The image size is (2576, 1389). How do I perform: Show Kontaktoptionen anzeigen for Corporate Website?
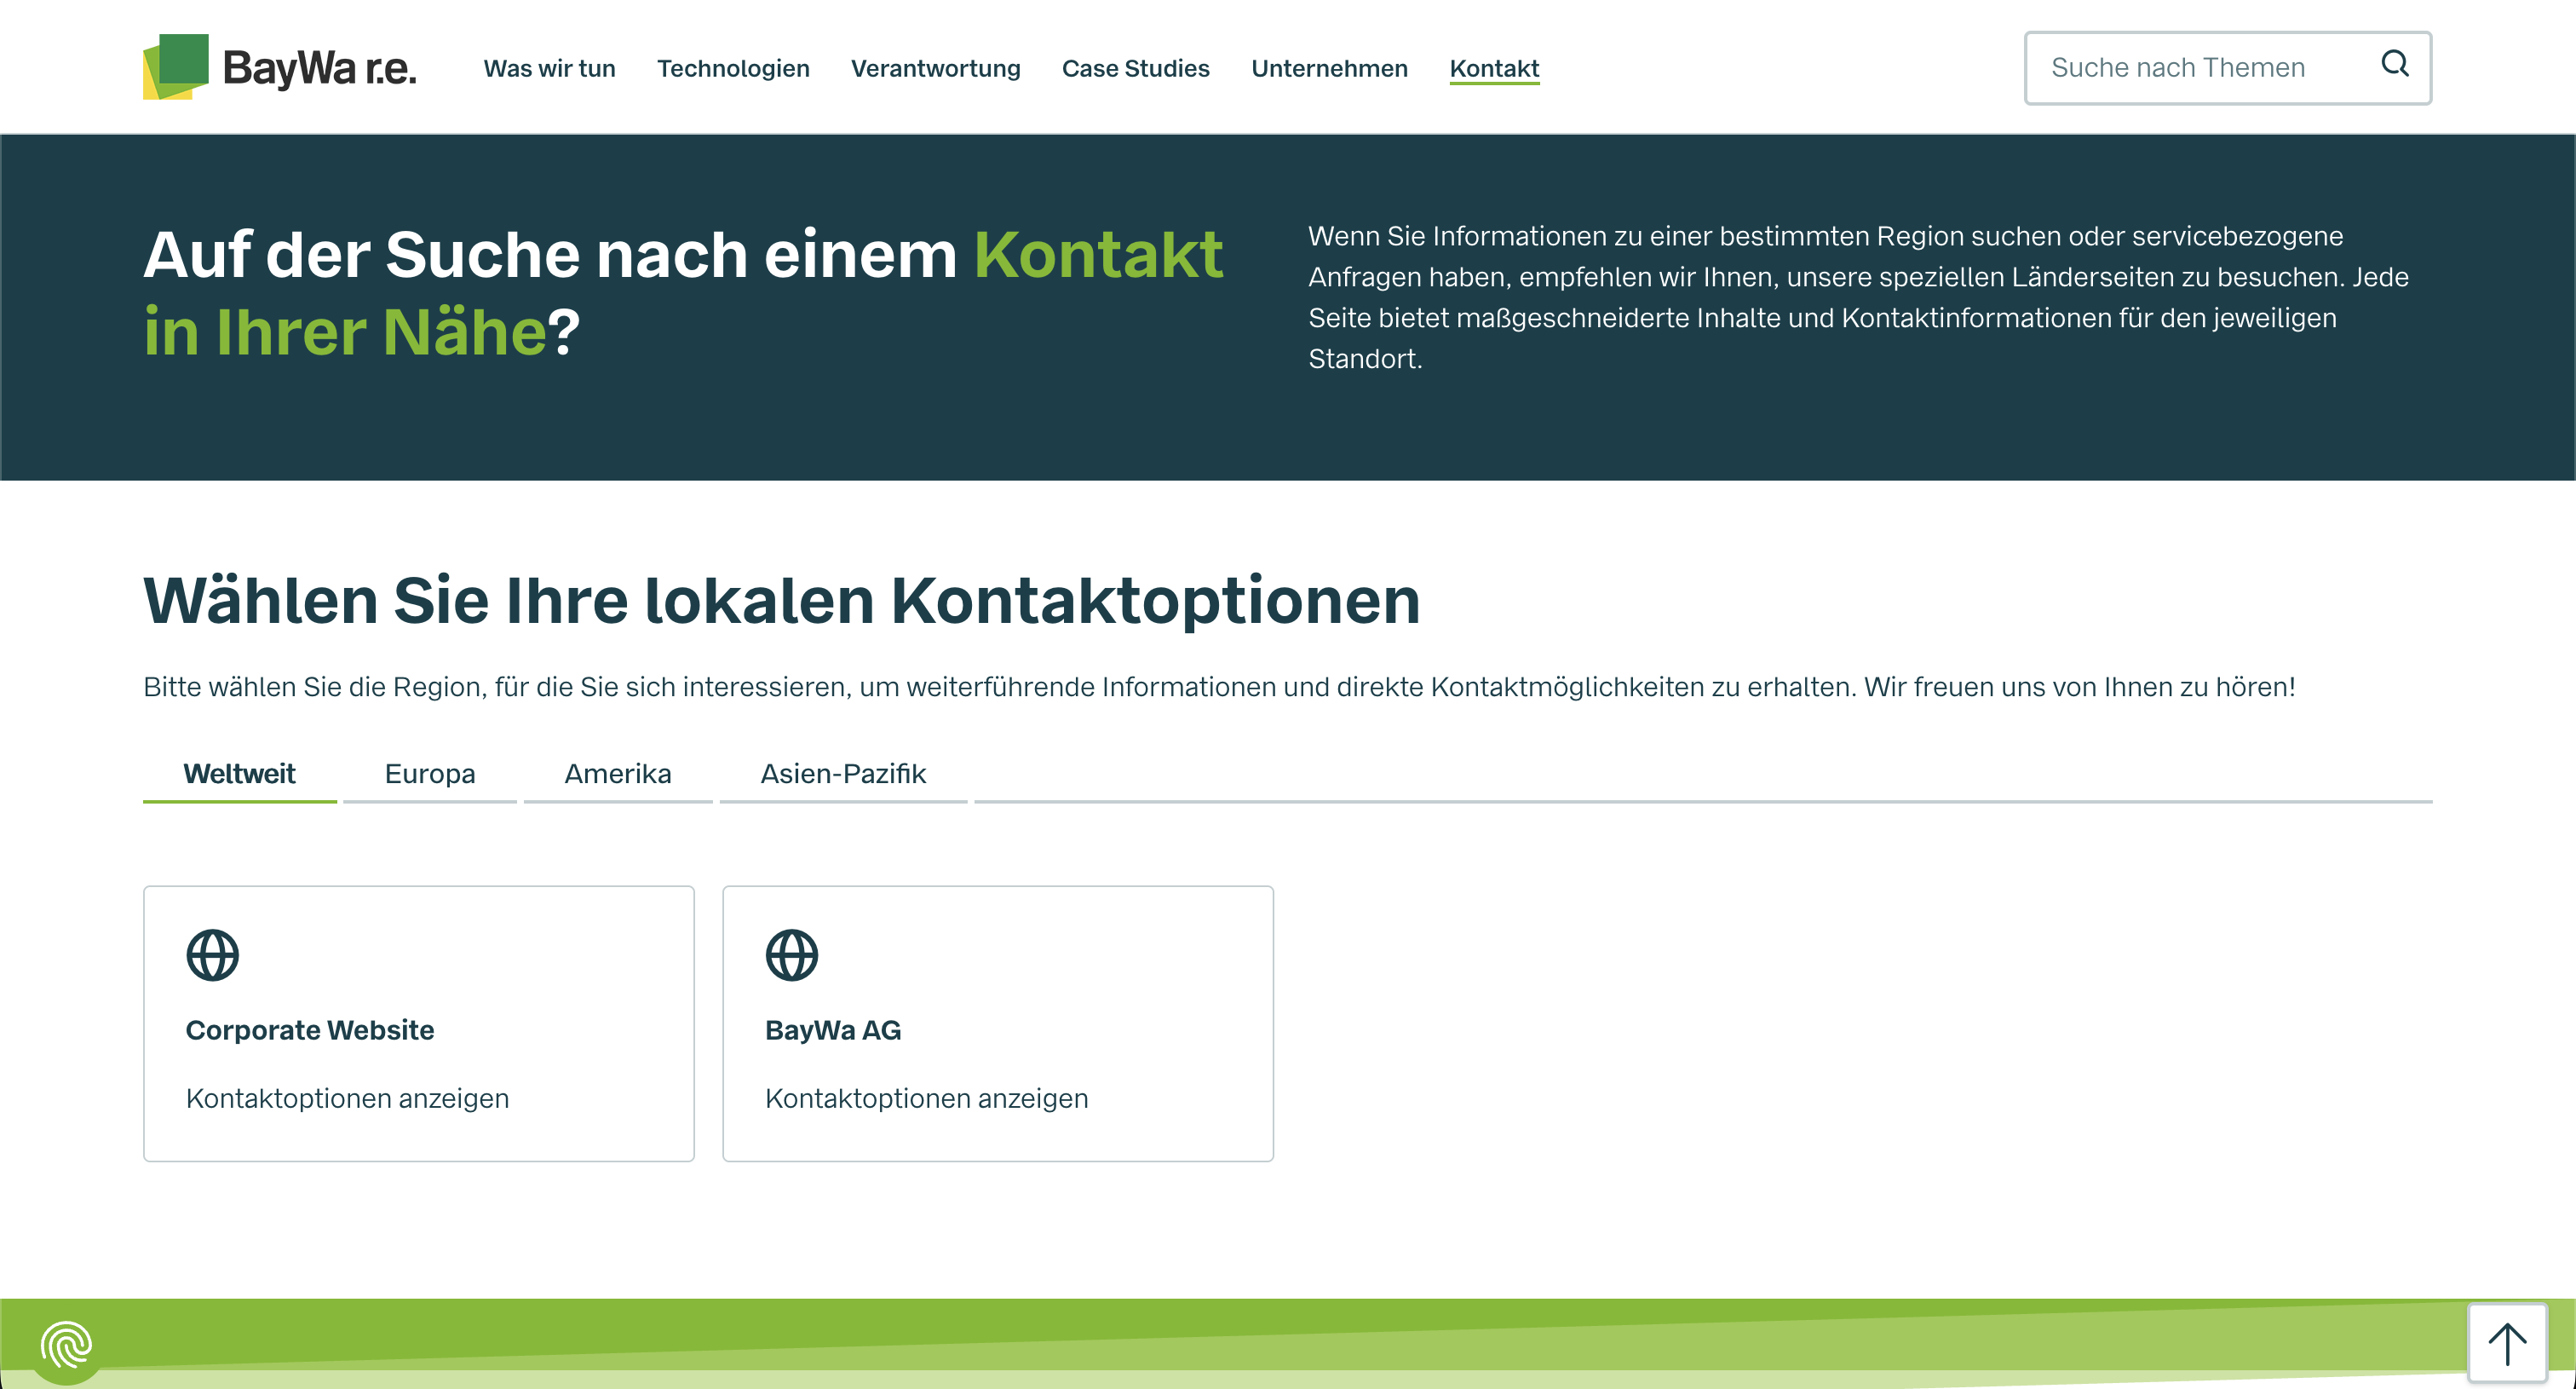coord(347,1098)
